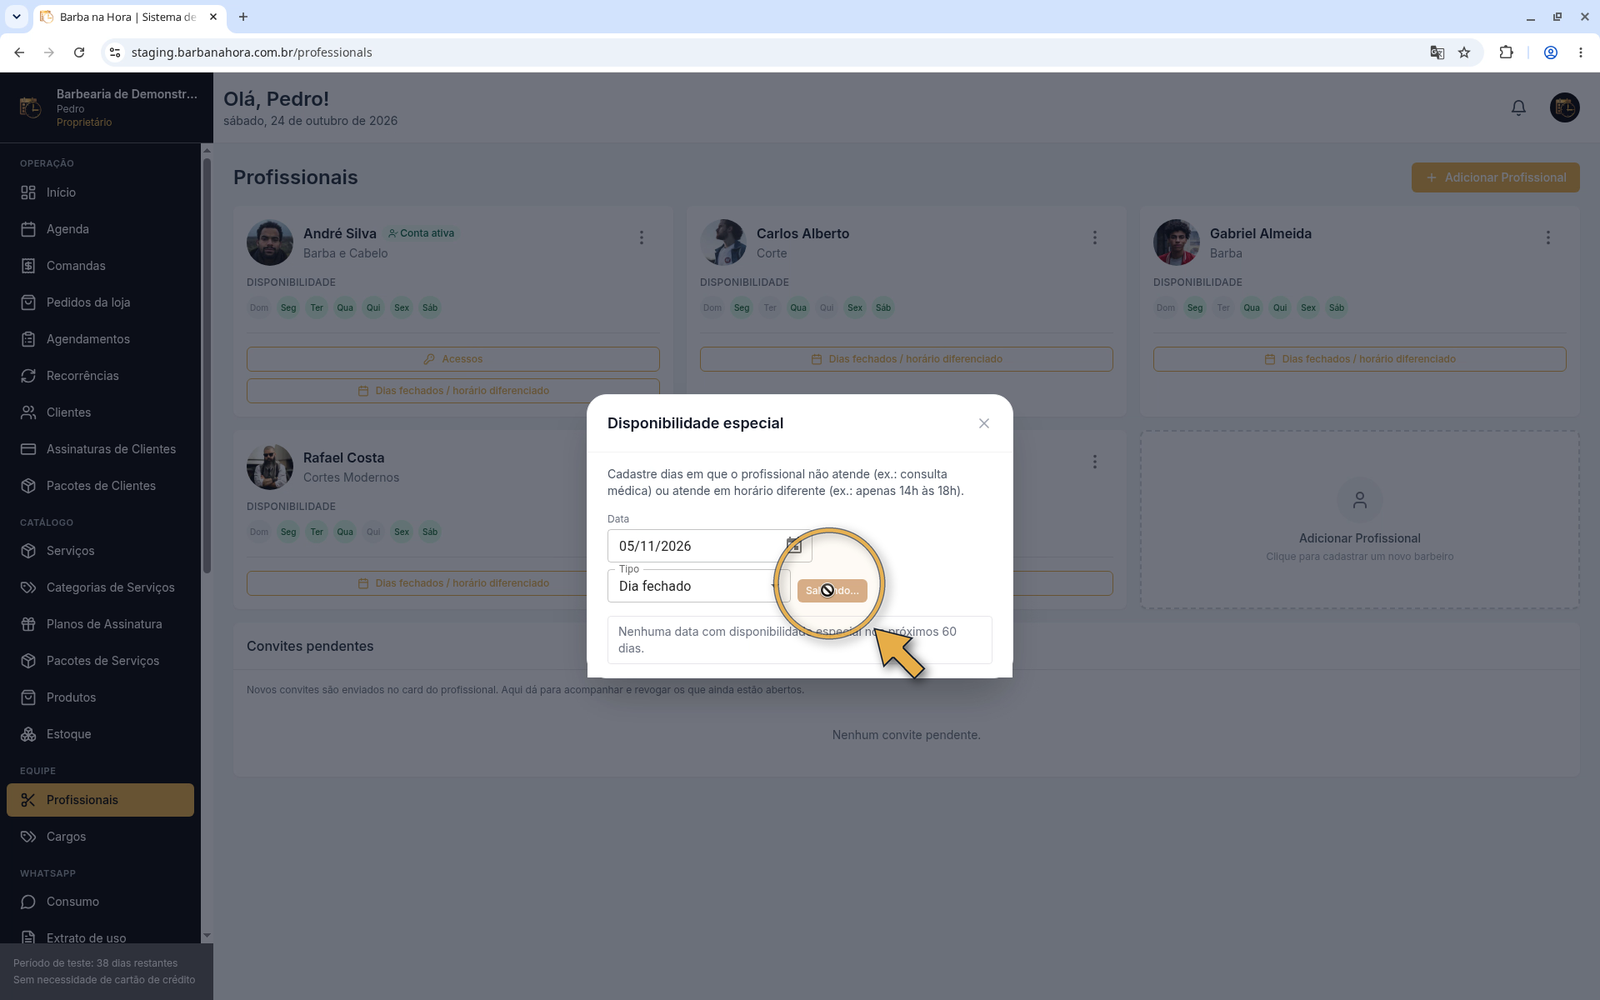Viewport: 1600px width, 1000px height.
Task: Open Serviços in the sidebar
Action: coord(100,551)
